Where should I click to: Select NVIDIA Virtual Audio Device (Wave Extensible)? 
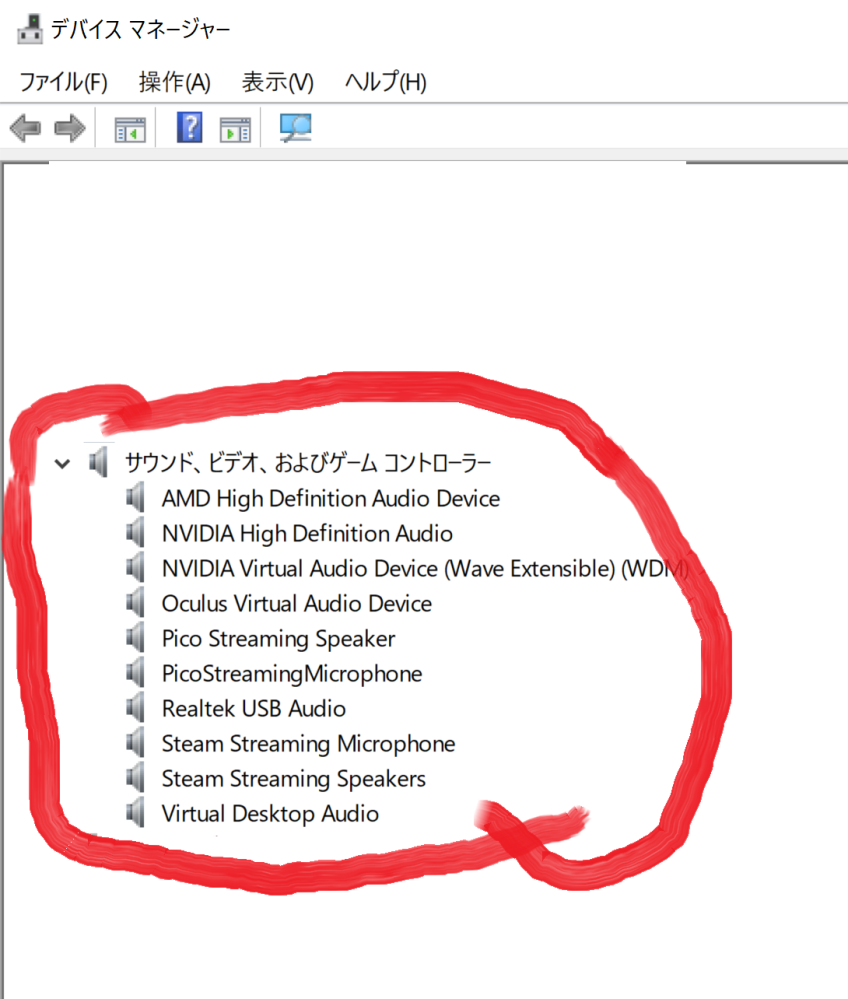pos(425,569)
